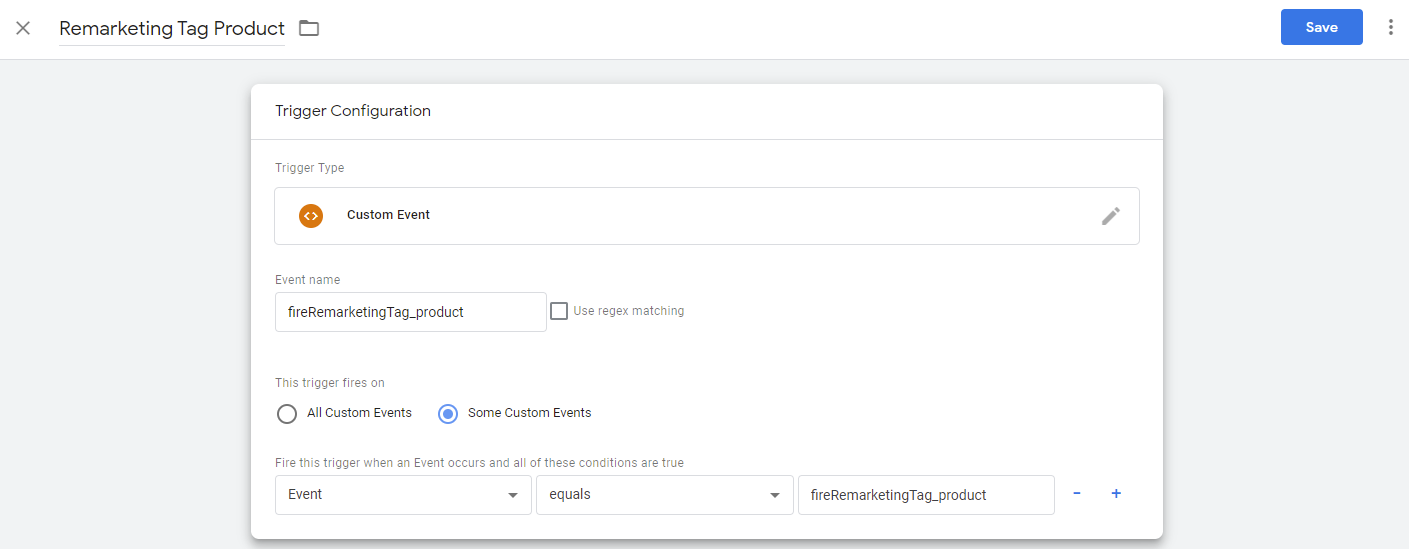Open the three-dot more actions menu
1409x549 pixels.
coord(1390,28)
